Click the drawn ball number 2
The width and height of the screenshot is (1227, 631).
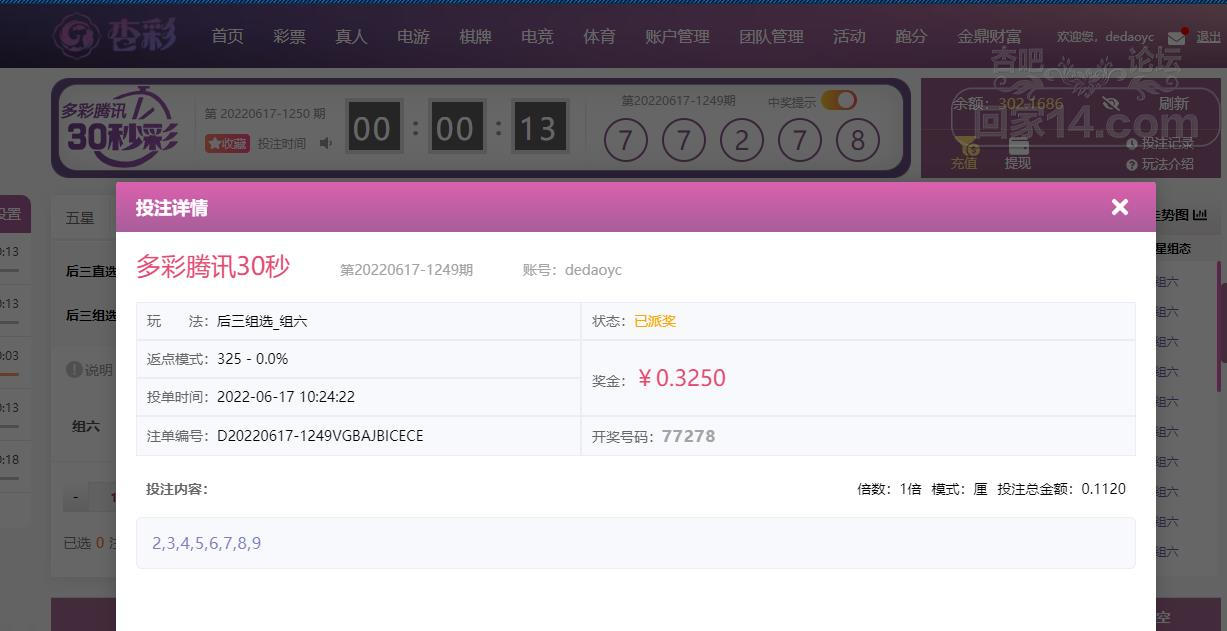tap(742, 141)
